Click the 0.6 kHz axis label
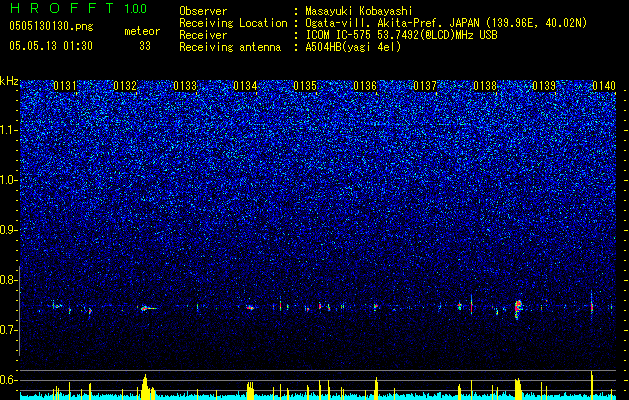The image size is (629, 400). click(9, 380)
